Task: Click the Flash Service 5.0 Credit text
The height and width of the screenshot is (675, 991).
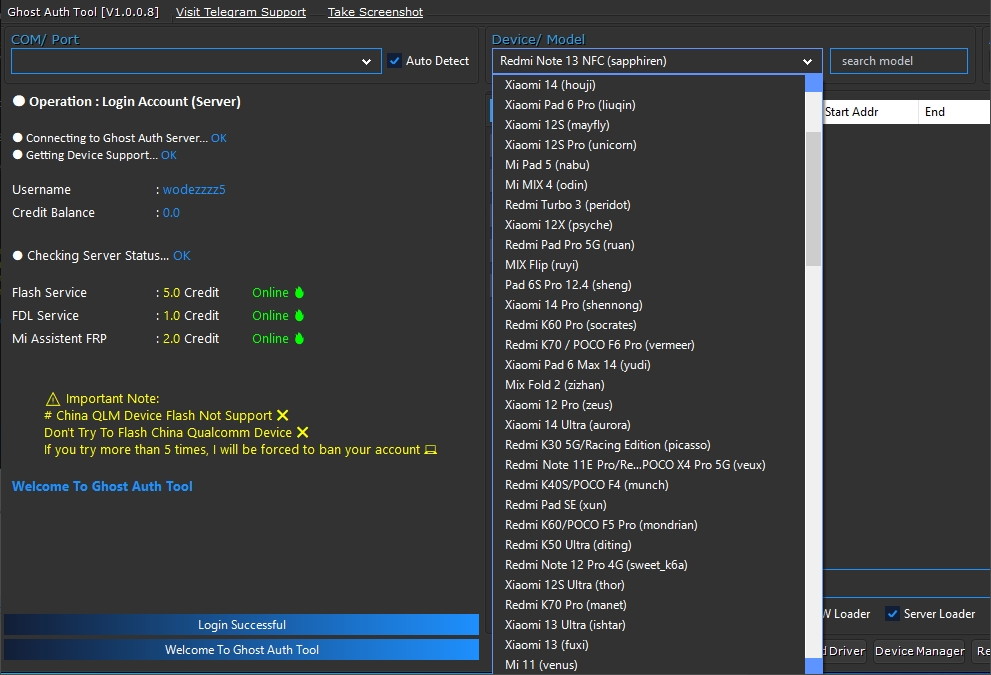Action: click(191, 293)
